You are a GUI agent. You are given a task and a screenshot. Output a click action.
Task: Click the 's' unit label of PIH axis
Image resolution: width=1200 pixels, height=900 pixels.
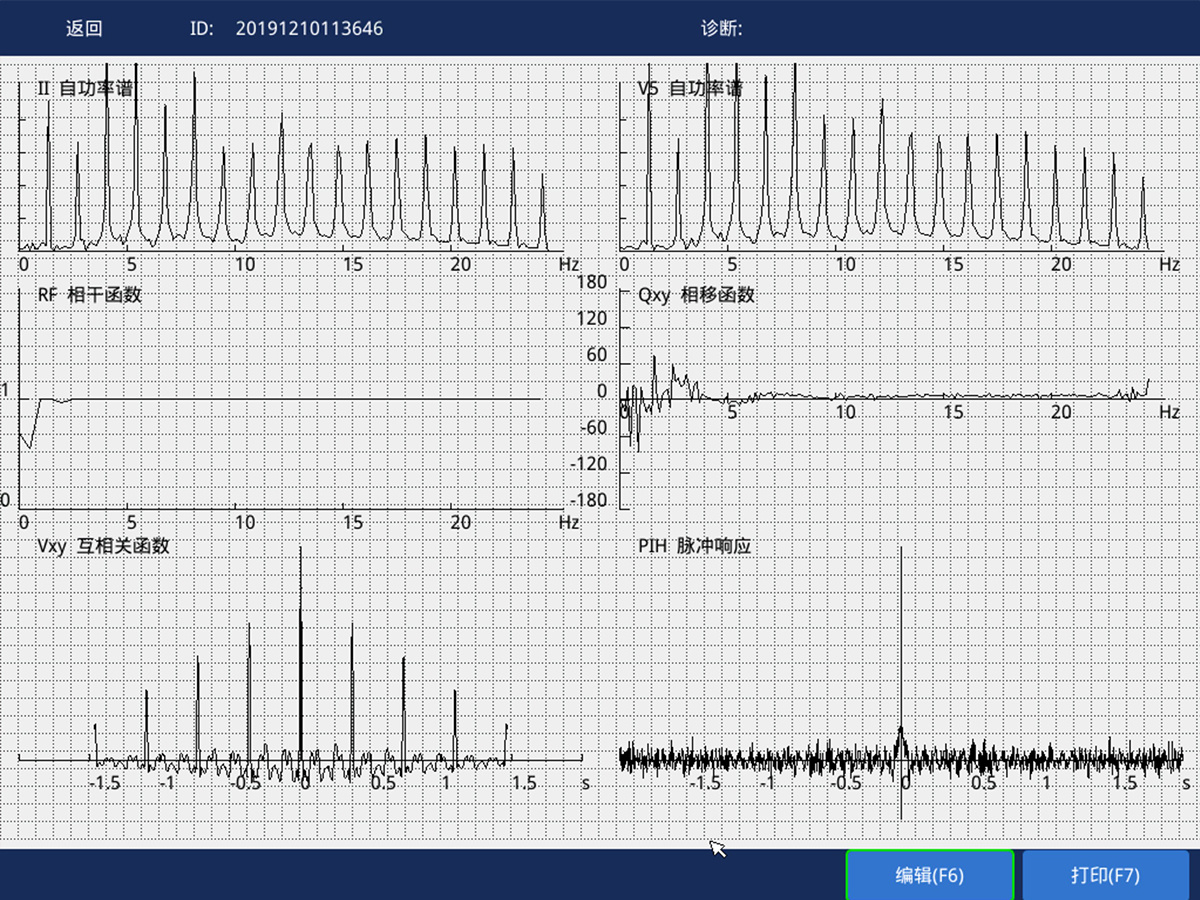point(1185,783)
